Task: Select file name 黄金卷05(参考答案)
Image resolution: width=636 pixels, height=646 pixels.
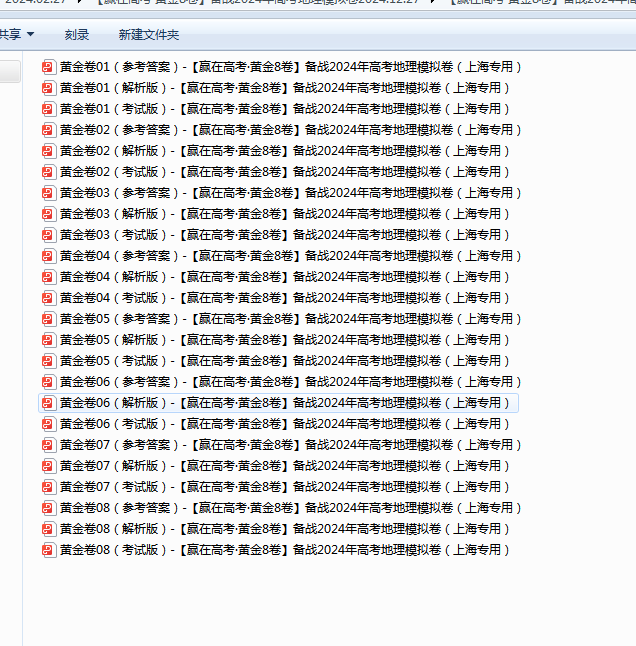Action: [291, 319]
